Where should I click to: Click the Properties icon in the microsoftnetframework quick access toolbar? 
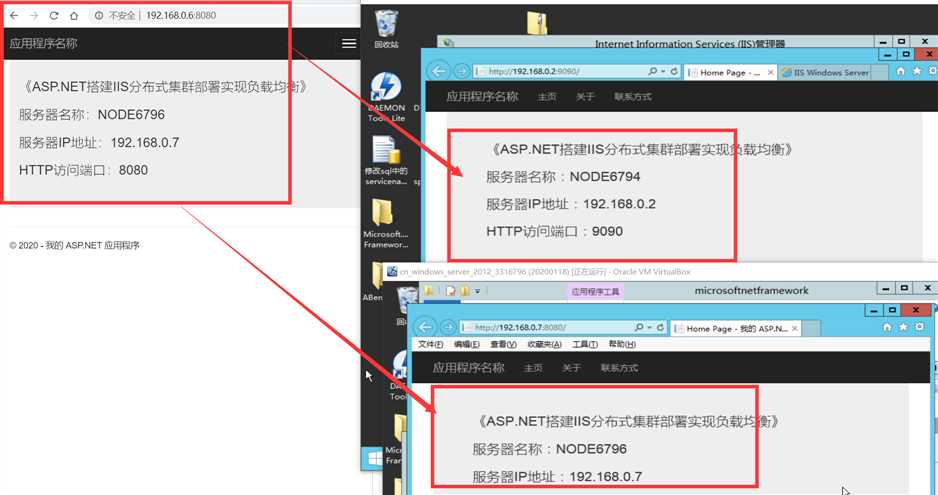450,291
